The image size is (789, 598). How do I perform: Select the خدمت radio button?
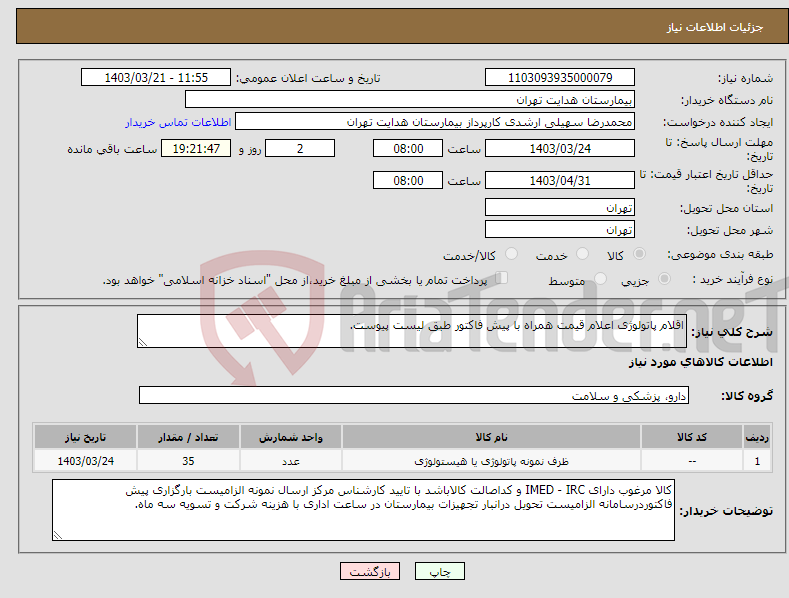click(x=582, y=254)
